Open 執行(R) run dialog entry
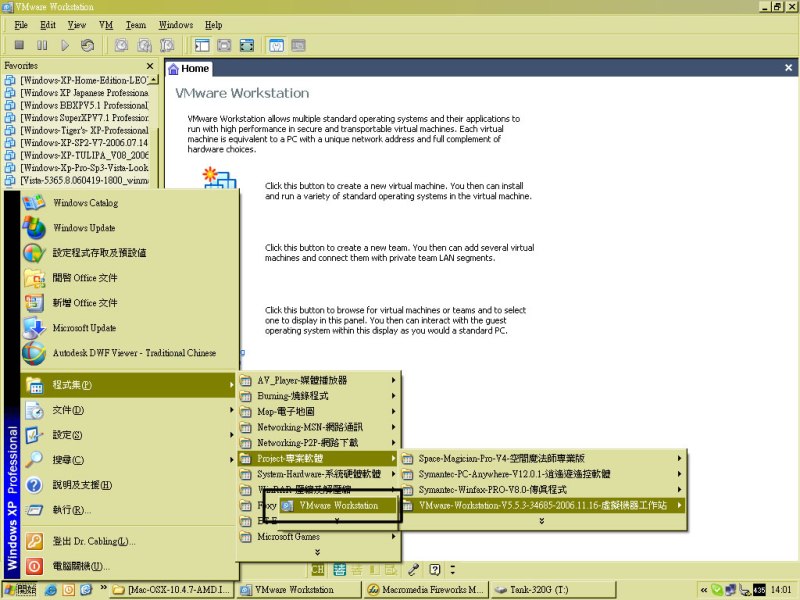The height and width of the screenshot is (600, 800). click(x=130, y=510)
